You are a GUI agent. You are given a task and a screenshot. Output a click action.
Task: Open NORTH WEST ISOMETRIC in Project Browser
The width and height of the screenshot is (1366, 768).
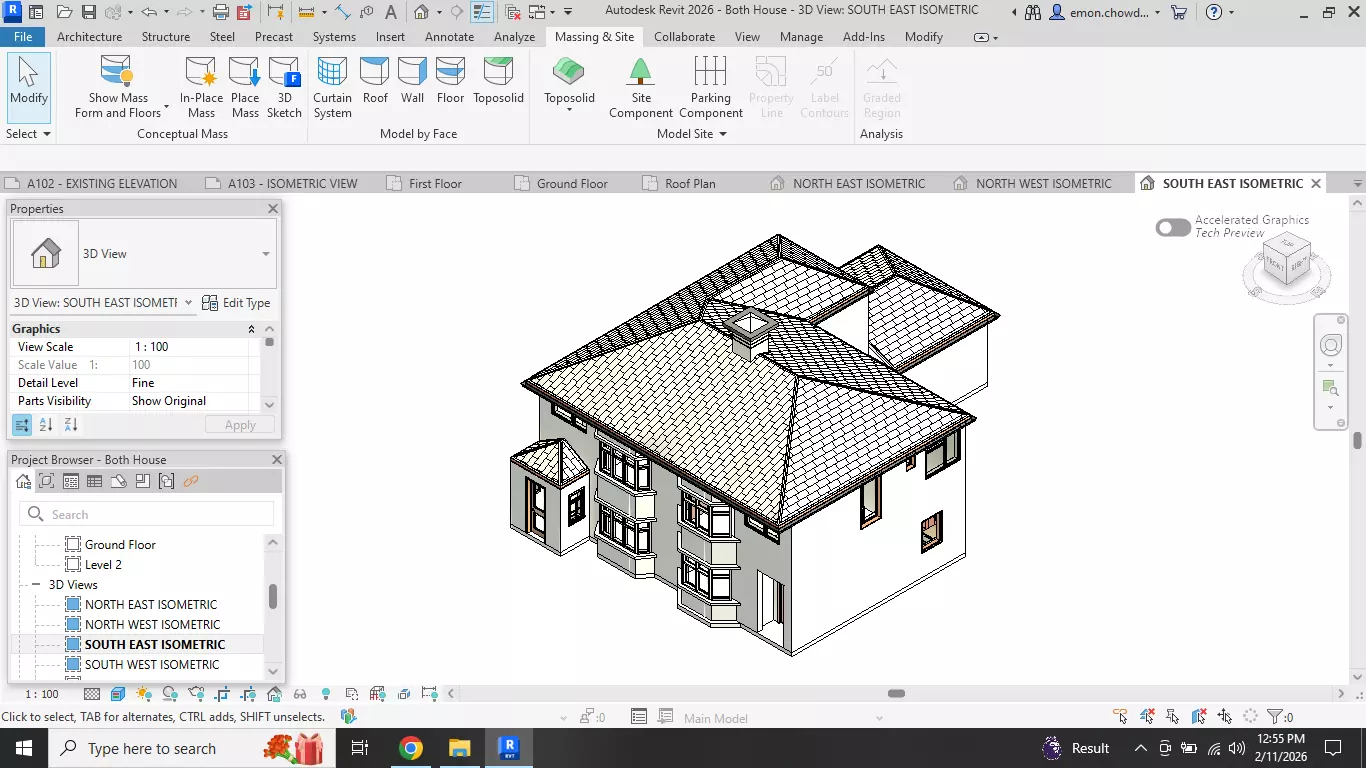pyautogui.click(x=152, y=625)
